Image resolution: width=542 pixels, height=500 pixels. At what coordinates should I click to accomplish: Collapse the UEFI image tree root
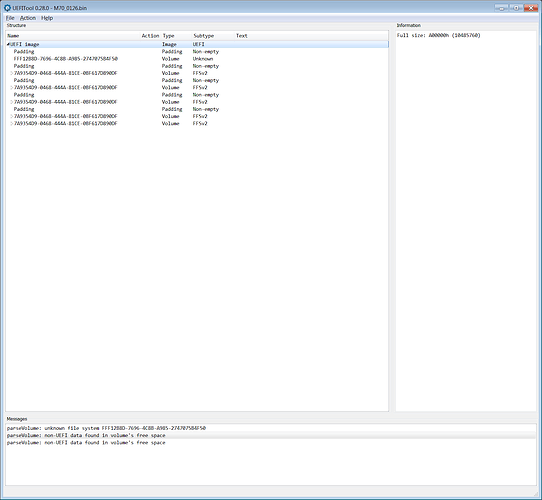[x=8, y=44]
